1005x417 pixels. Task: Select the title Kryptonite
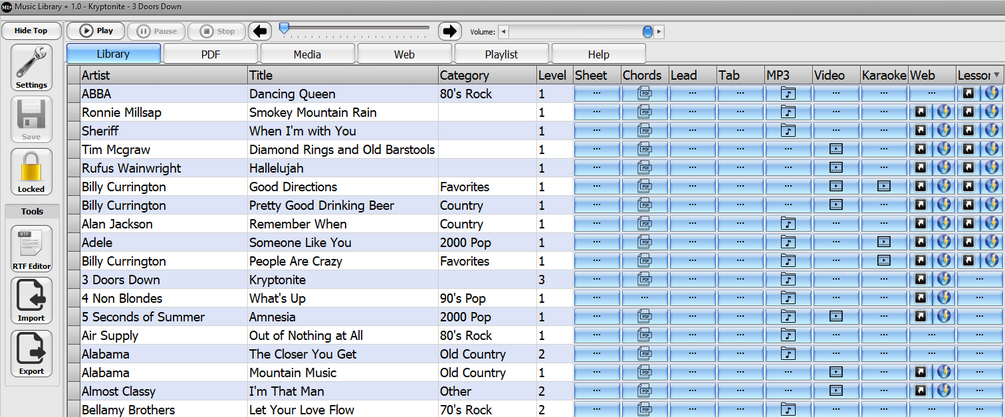343,280
